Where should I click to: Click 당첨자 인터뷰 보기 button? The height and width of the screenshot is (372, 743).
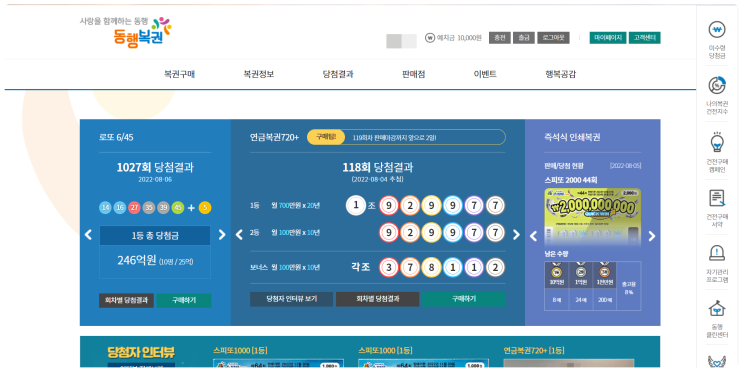pos(291,299)
